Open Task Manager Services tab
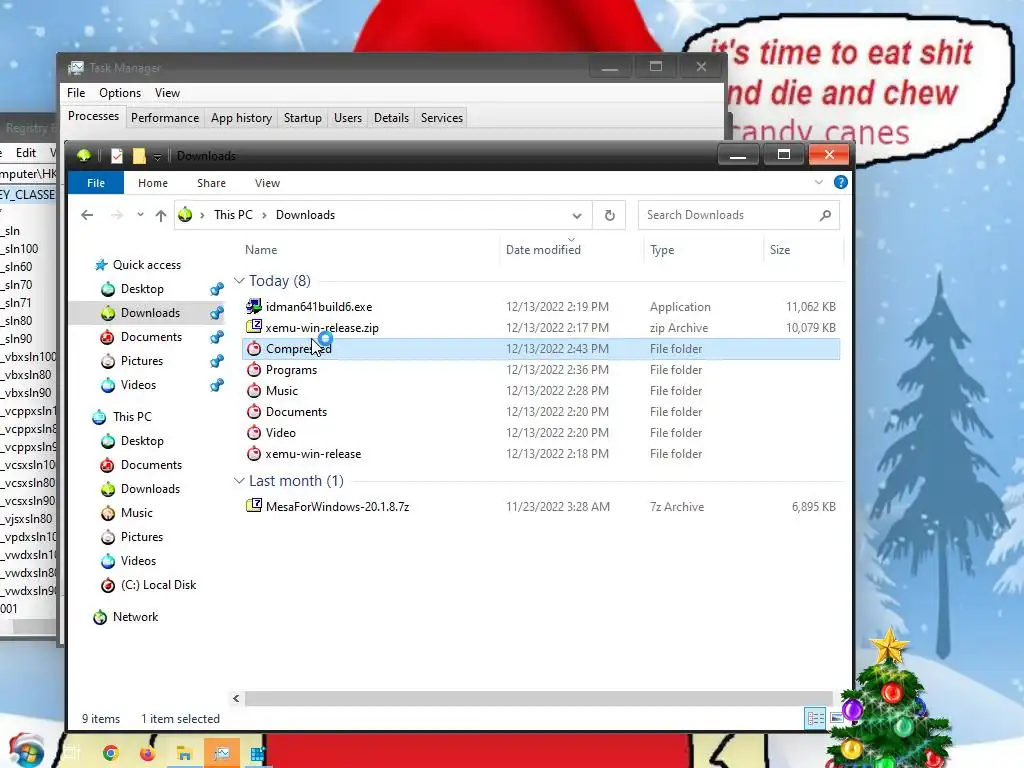The height and width of the screenshot is (768, 1024). click(x=441, y=118)
